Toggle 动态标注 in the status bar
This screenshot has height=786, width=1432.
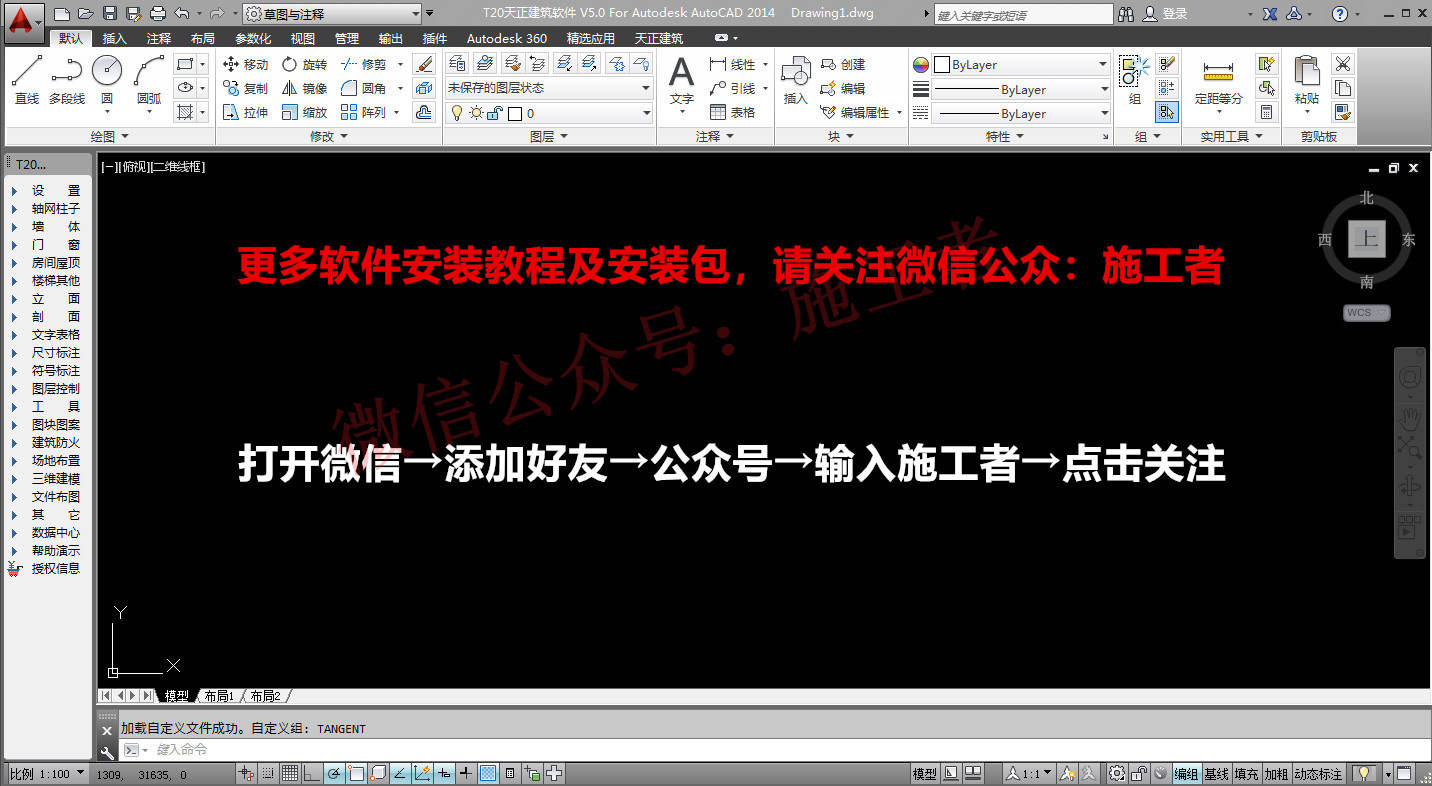tap(1318, 774)
